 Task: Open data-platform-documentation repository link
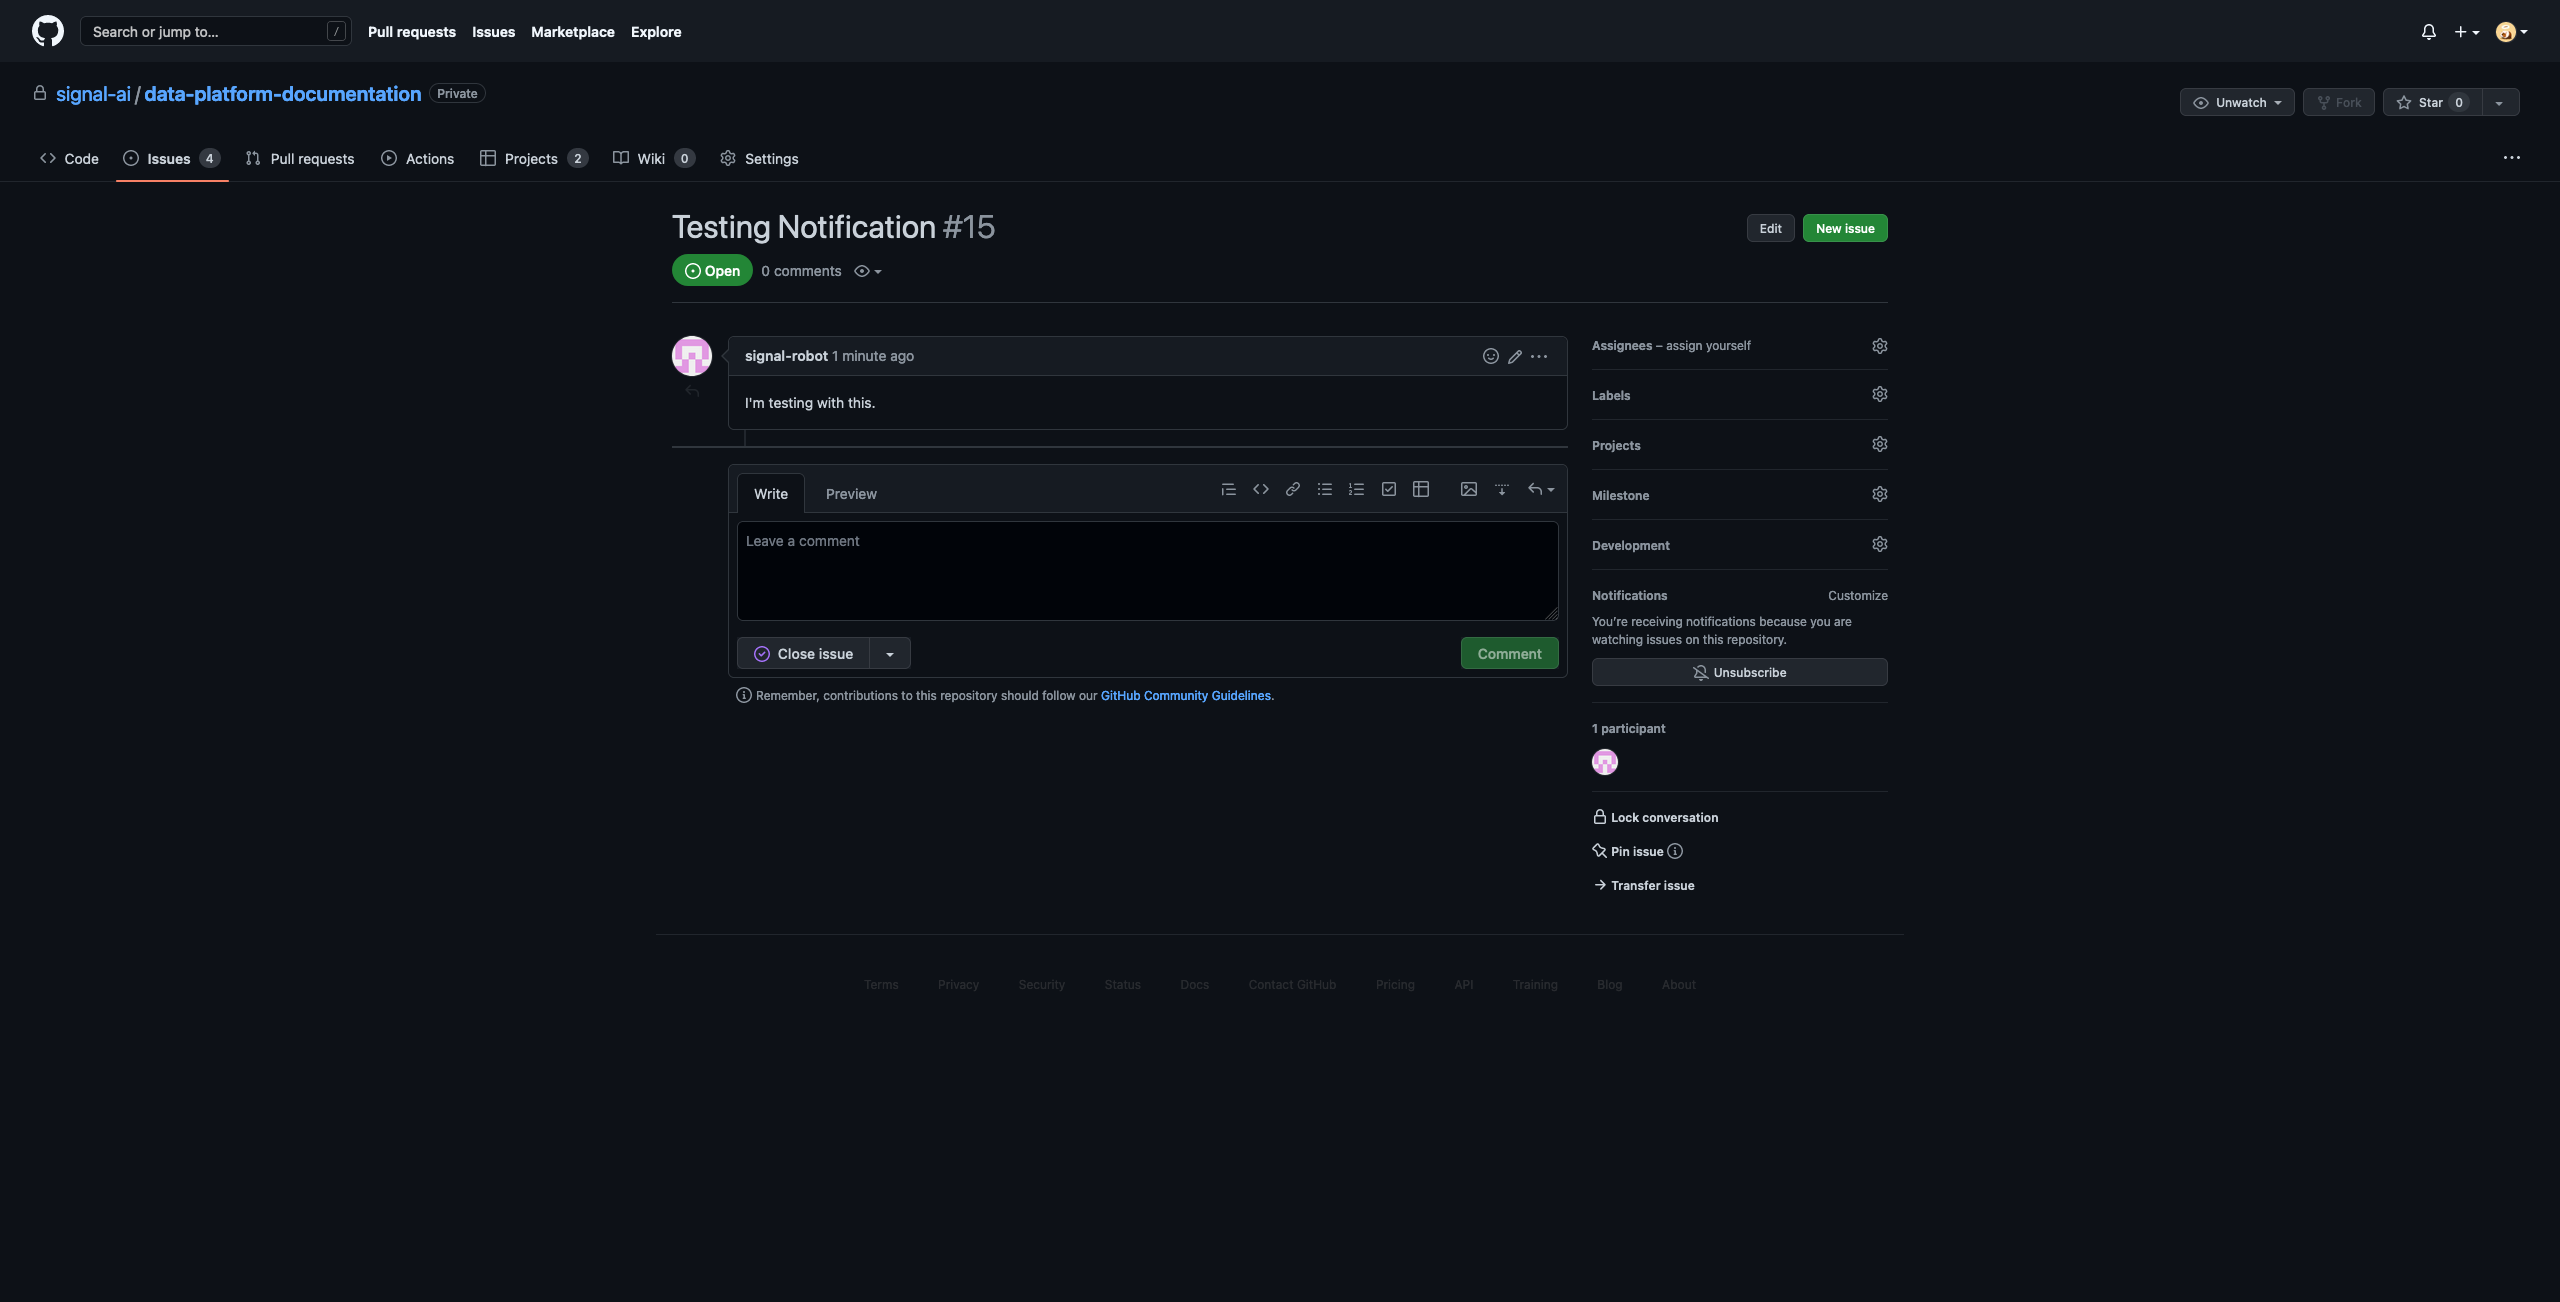pyautogui.click(x=282, y=93)
